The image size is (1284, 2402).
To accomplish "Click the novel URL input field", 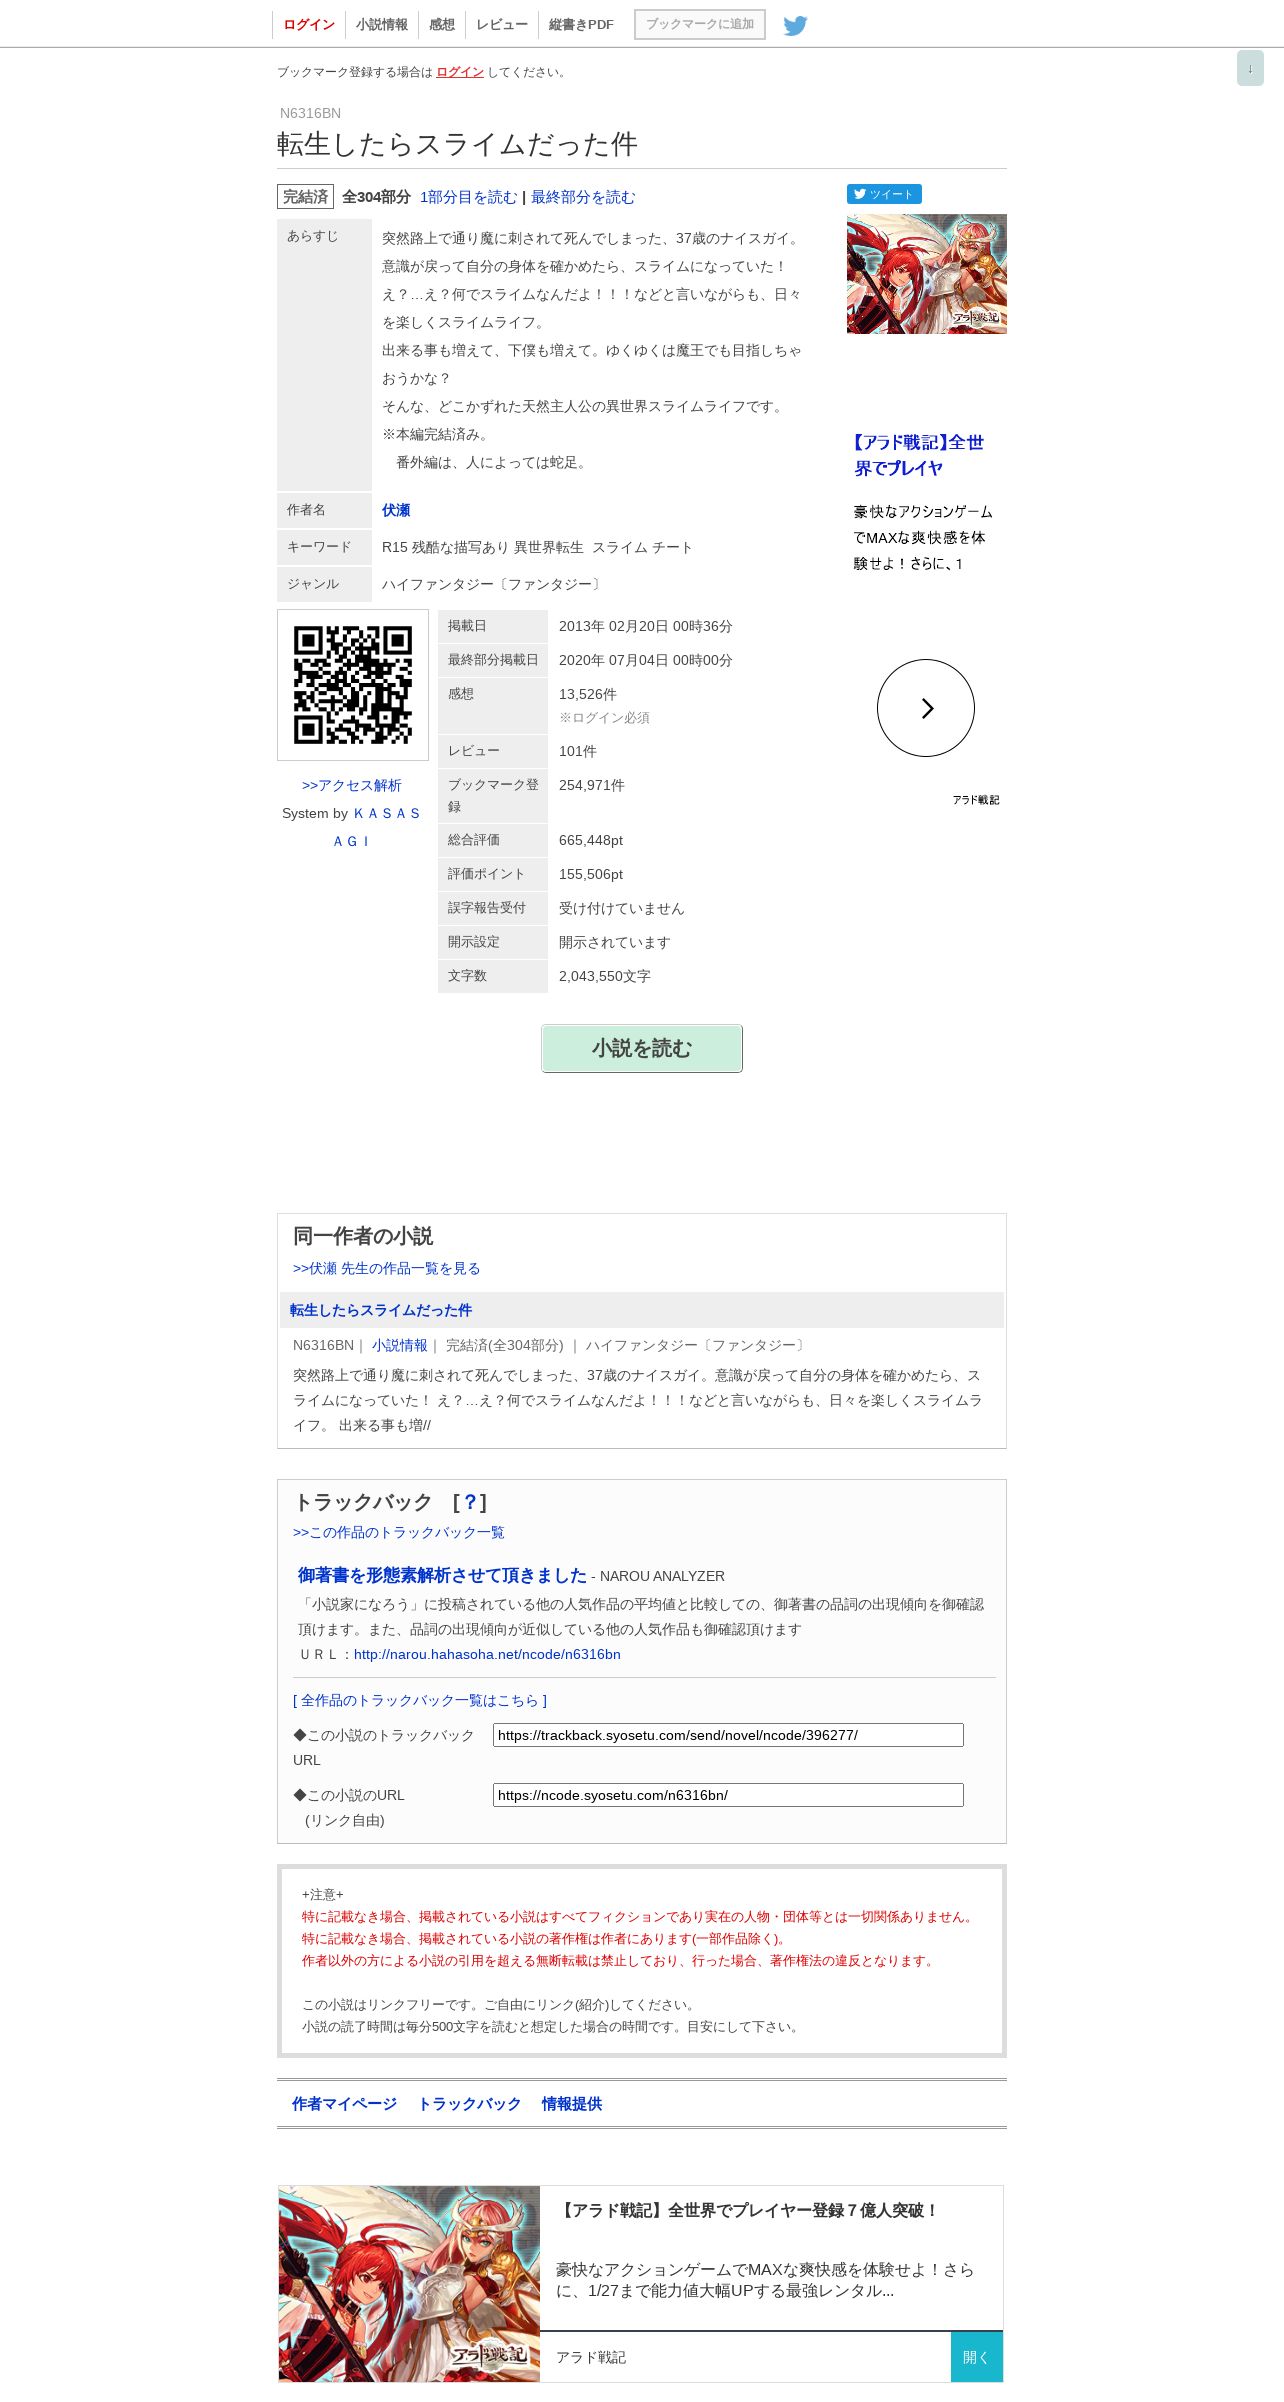I will (x=728, y=1795).
